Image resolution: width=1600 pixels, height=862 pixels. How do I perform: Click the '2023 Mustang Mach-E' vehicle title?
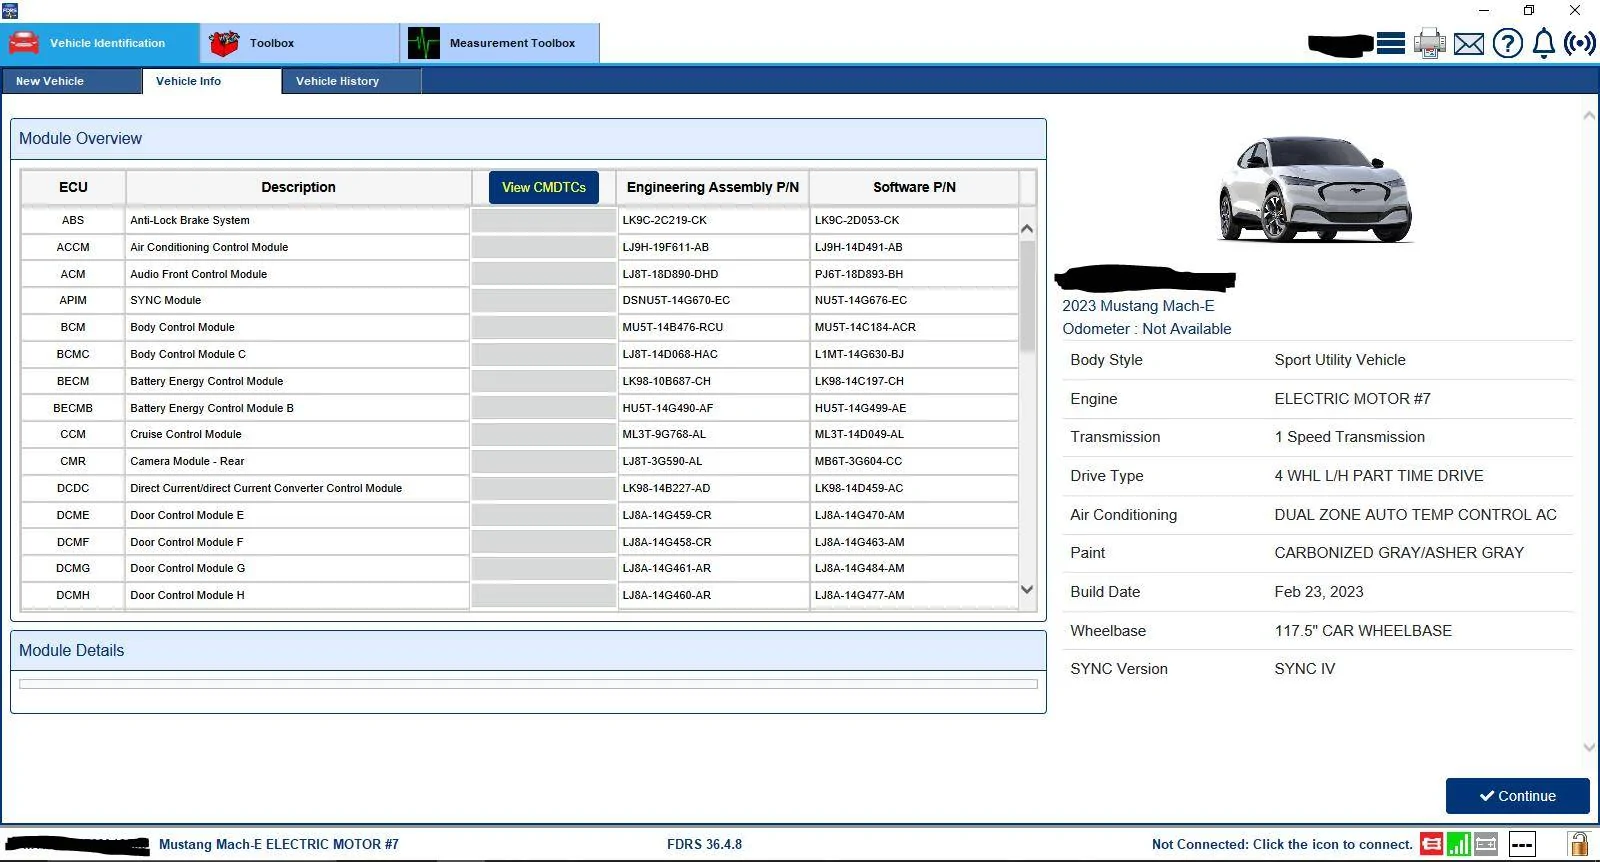(x=1138, y=306)
